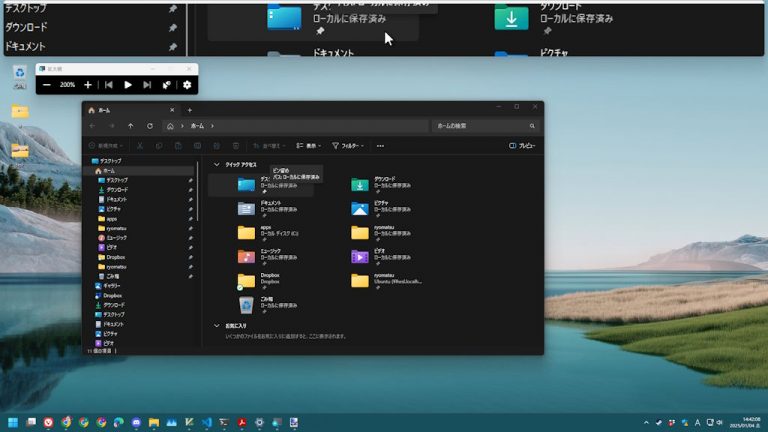The height and width of the screenshot is (432, 768).
Task: Go back in File Explorer
Action: [93, 126]
